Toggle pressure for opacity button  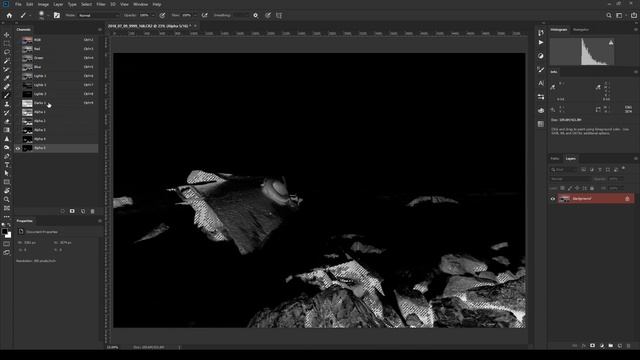coord(162,16)
